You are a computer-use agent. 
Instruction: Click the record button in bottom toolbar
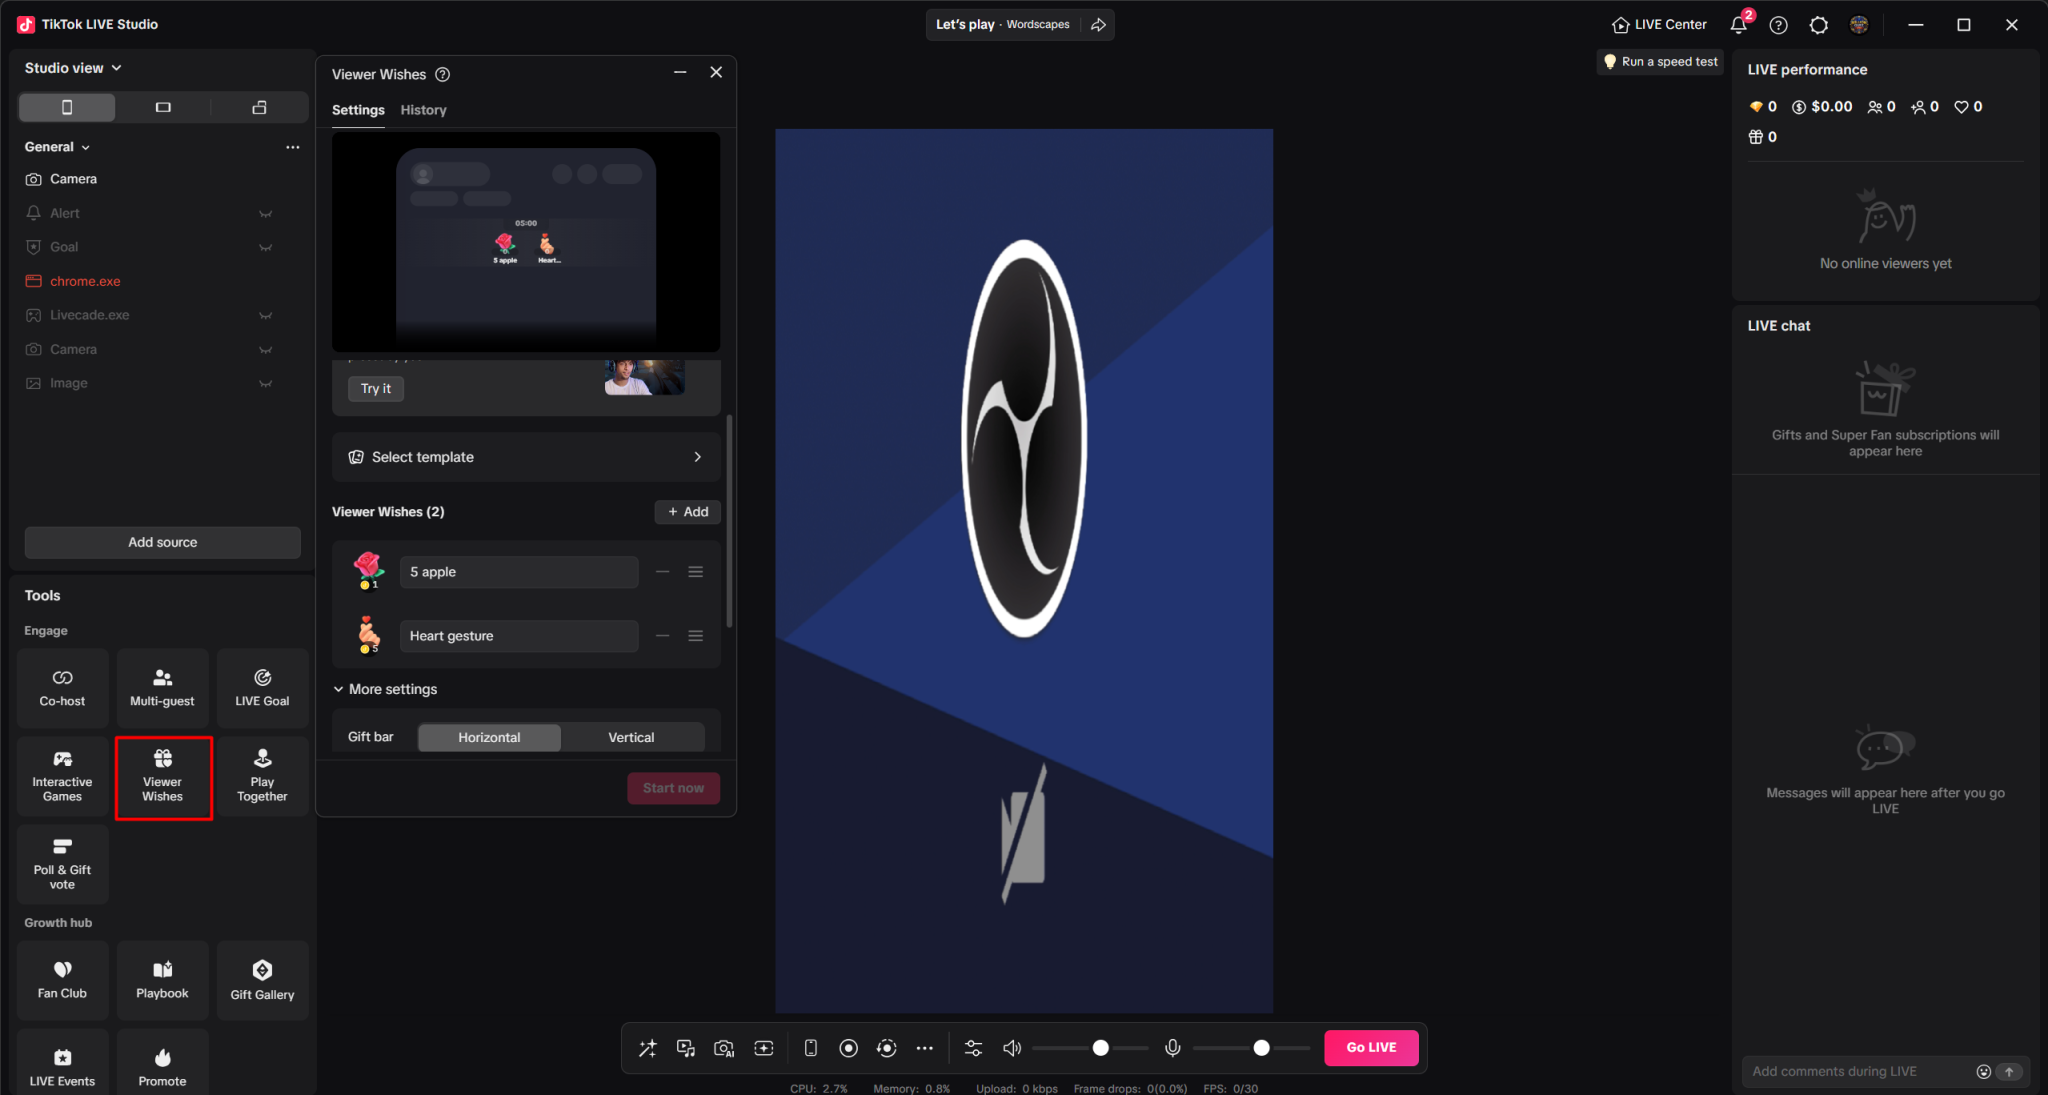click(x=848, y=1048)
